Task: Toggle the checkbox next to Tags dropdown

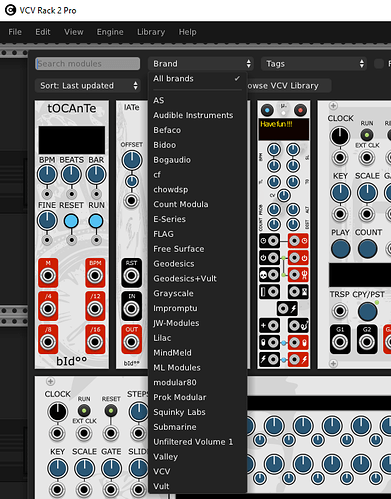Action: pyautogui.click(x=379, y=64)
